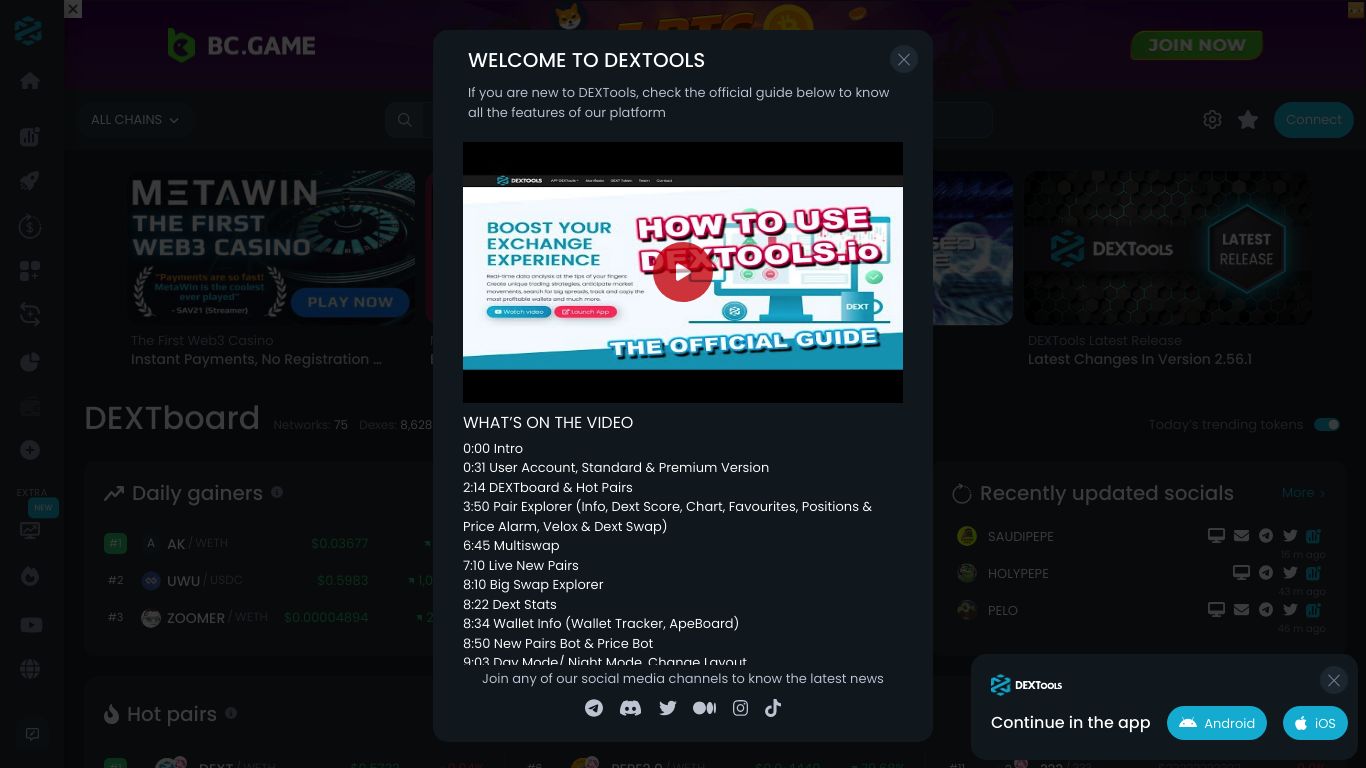Click the Connect wallet button

click(1313, 120)
